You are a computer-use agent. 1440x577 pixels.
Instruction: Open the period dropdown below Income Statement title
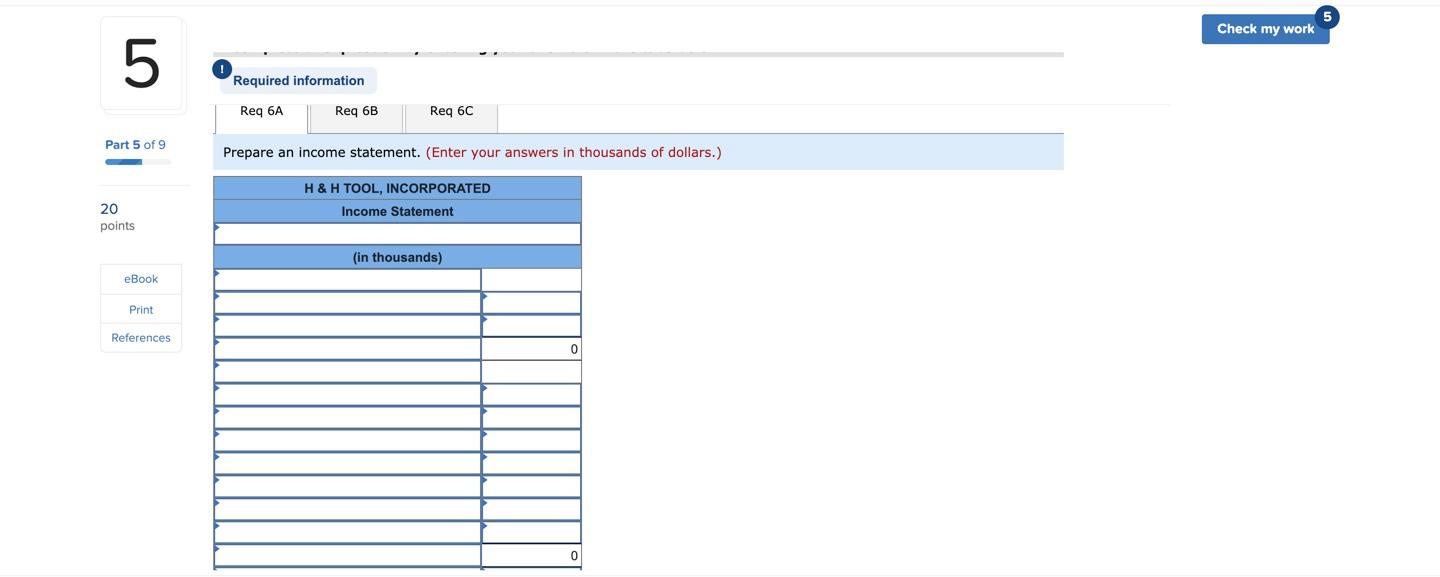(397, 234)
